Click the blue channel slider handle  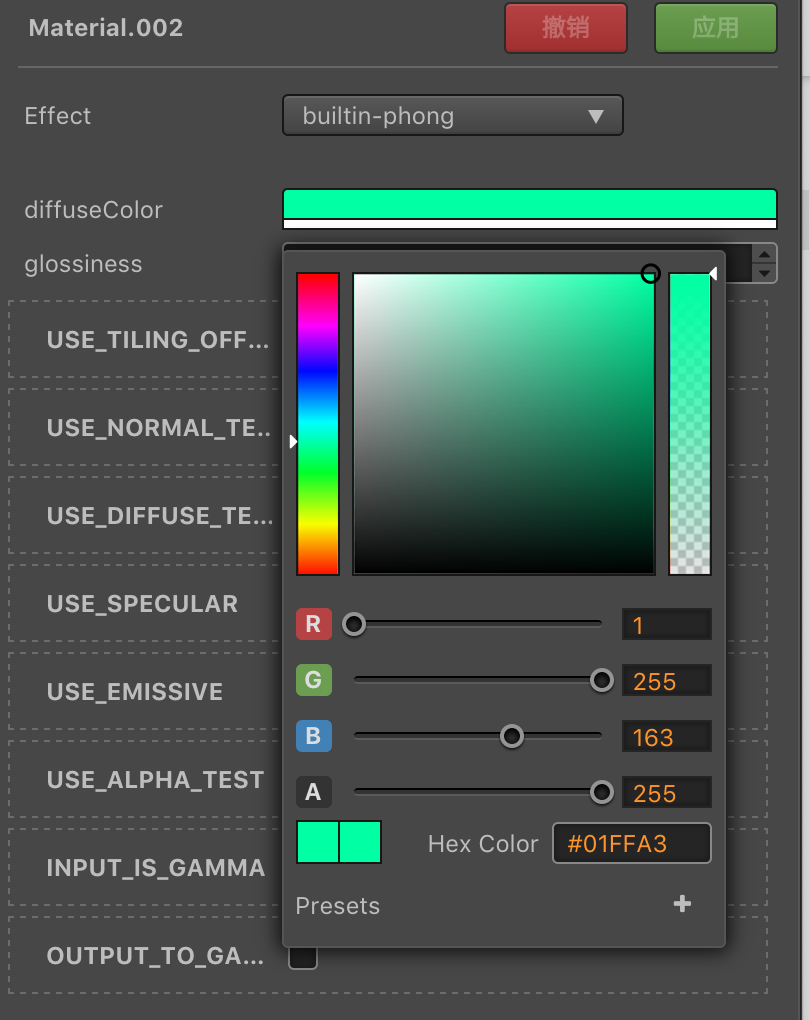tap(512, 737)
